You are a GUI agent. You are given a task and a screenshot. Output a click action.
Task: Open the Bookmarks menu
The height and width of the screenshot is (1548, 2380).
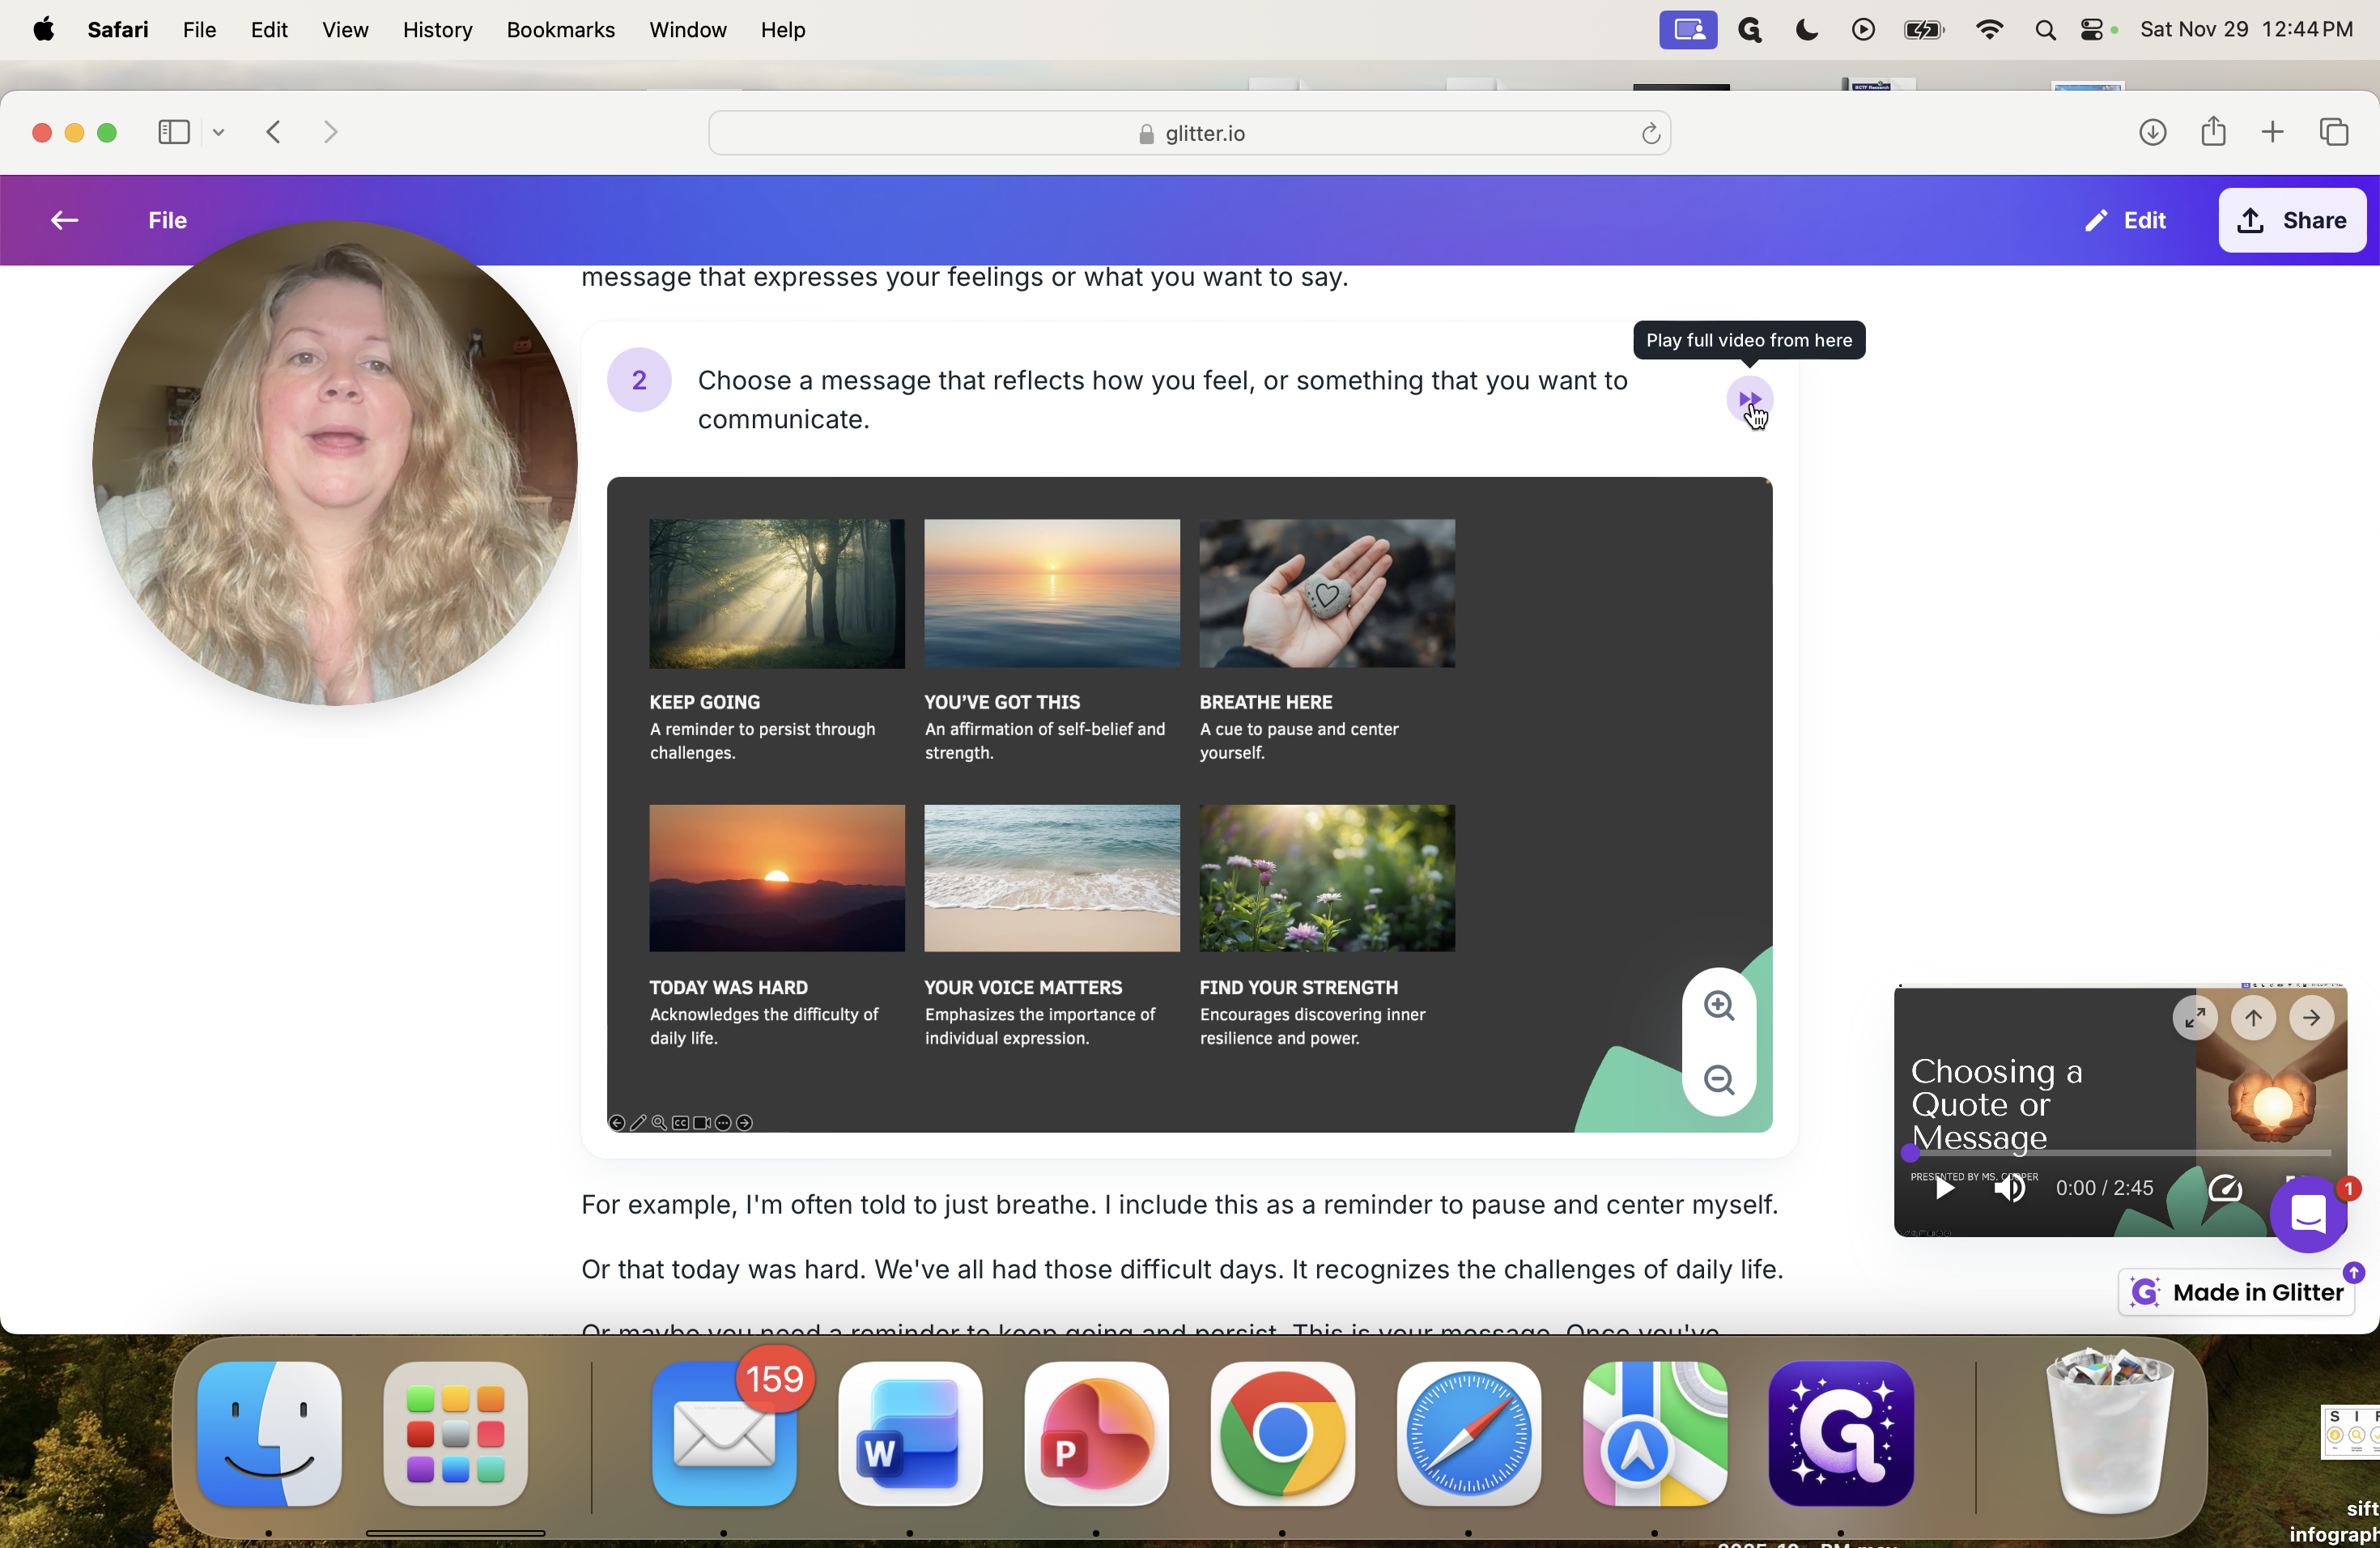point(560,30)
